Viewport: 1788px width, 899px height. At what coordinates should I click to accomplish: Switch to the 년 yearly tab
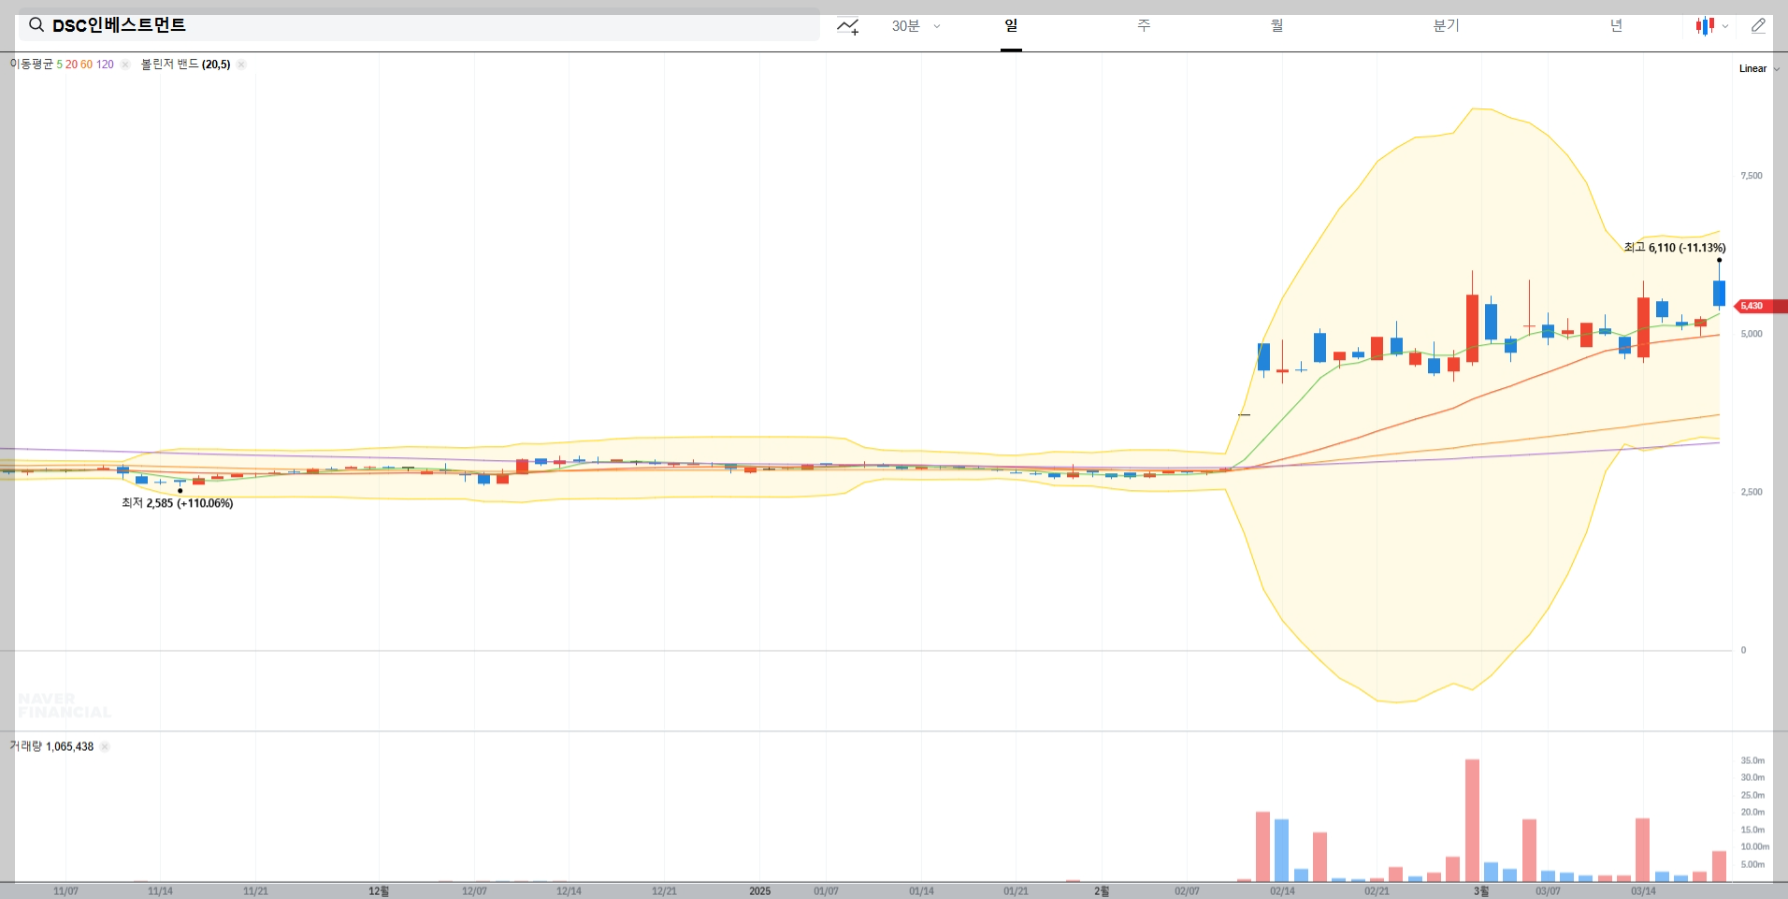pos(1616,26)
